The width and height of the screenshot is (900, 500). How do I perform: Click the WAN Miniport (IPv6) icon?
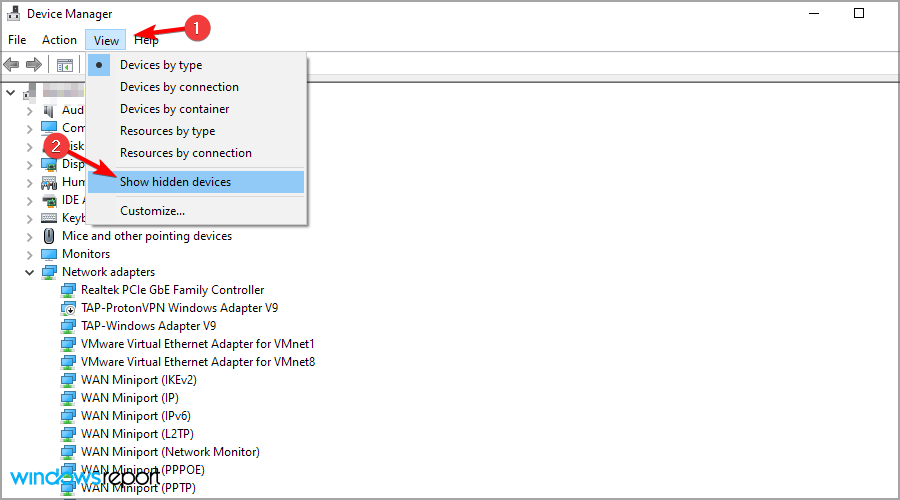tap(68, 416)
